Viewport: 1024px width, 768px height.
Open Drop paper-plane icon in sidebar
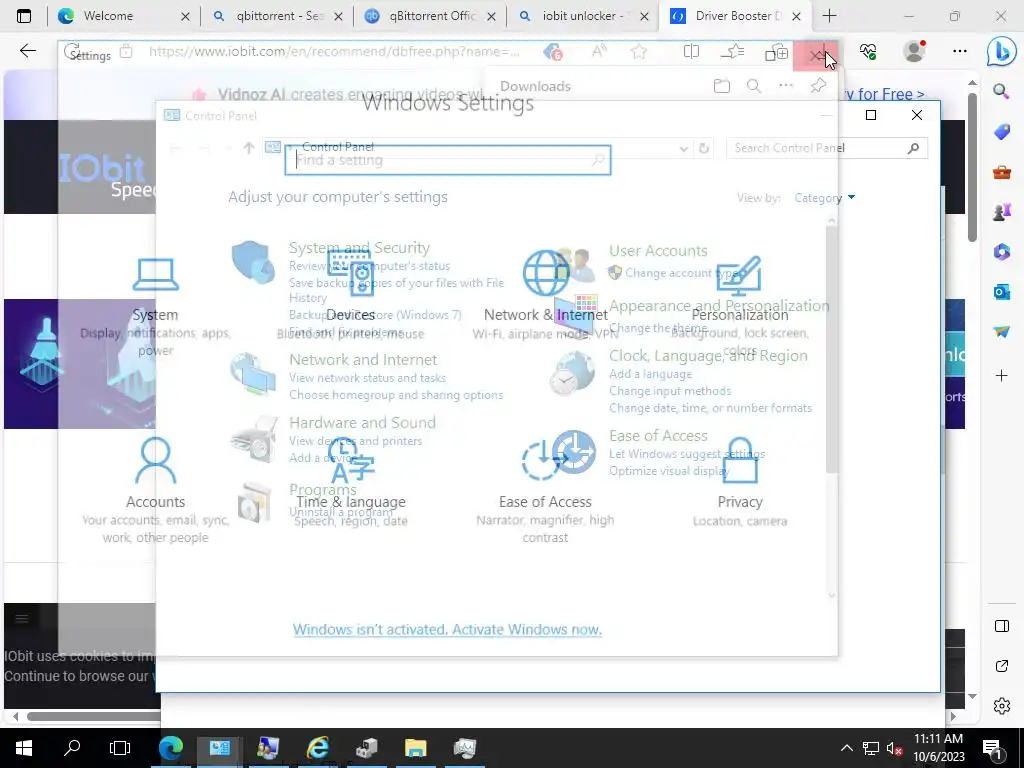tap(1001, 332)
